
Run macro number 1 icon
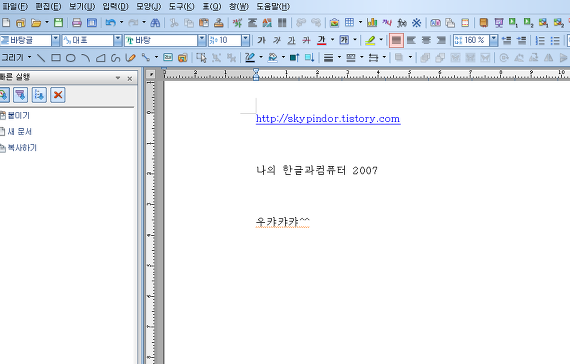tap(513, 23)
